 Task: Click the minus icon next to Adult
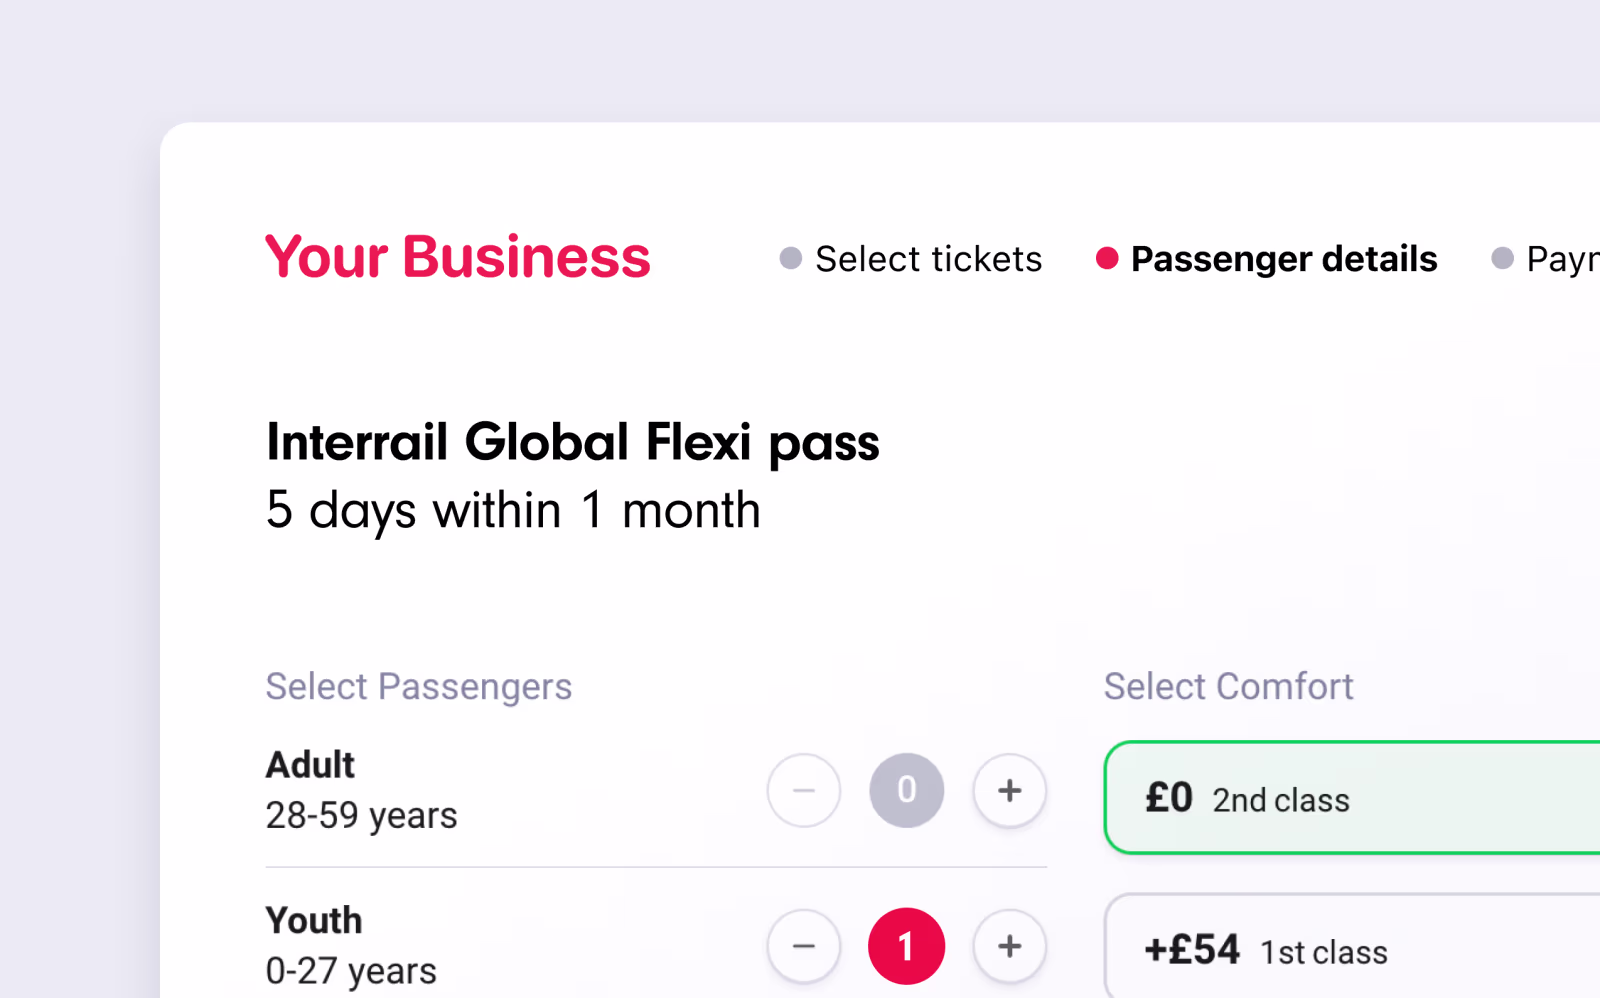point(803,790)
